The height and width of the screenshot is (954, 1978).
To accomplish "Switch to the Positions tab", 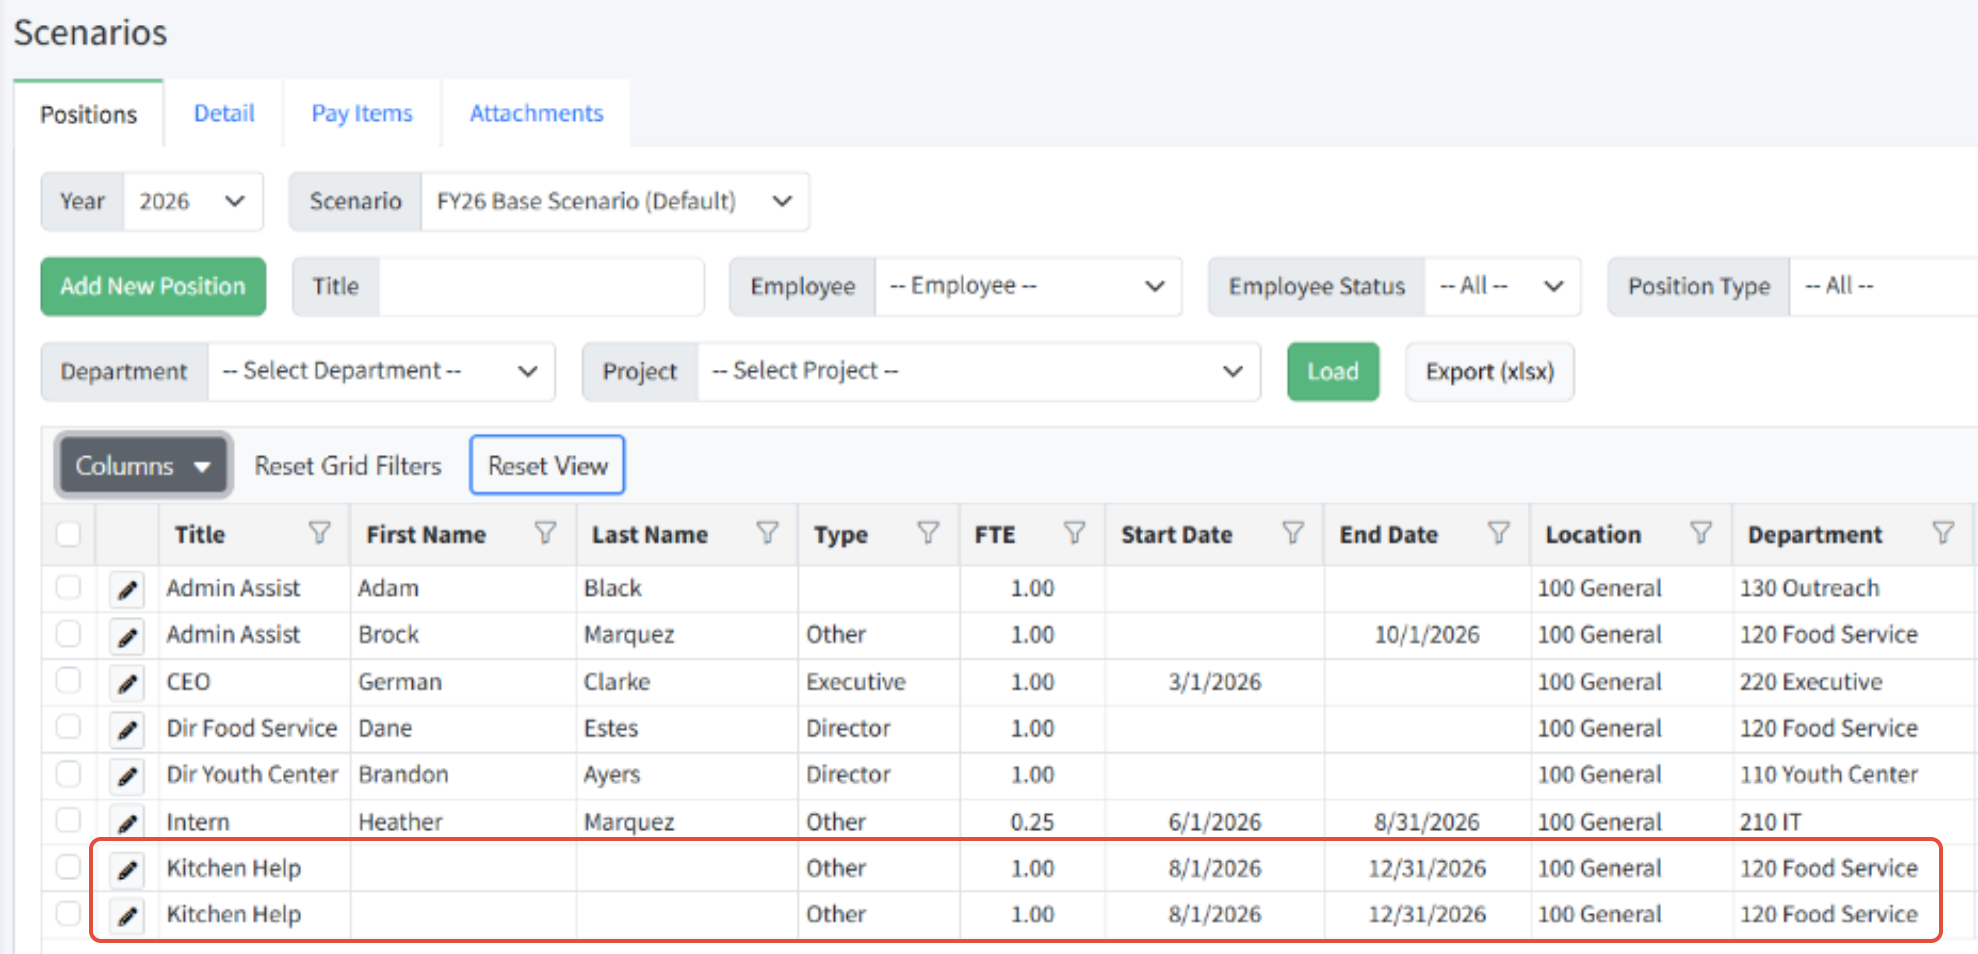I will pos(88,114).
